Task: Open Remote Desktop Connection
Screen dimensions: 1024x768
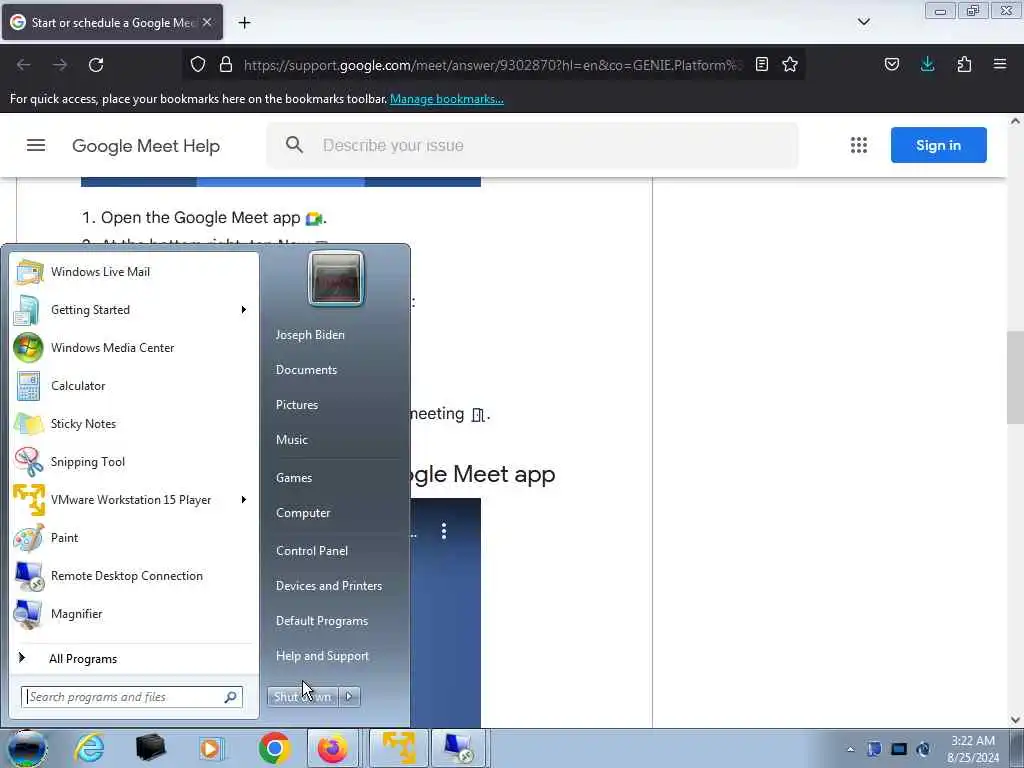Action: pyautogui.click(x=134, y=575)
